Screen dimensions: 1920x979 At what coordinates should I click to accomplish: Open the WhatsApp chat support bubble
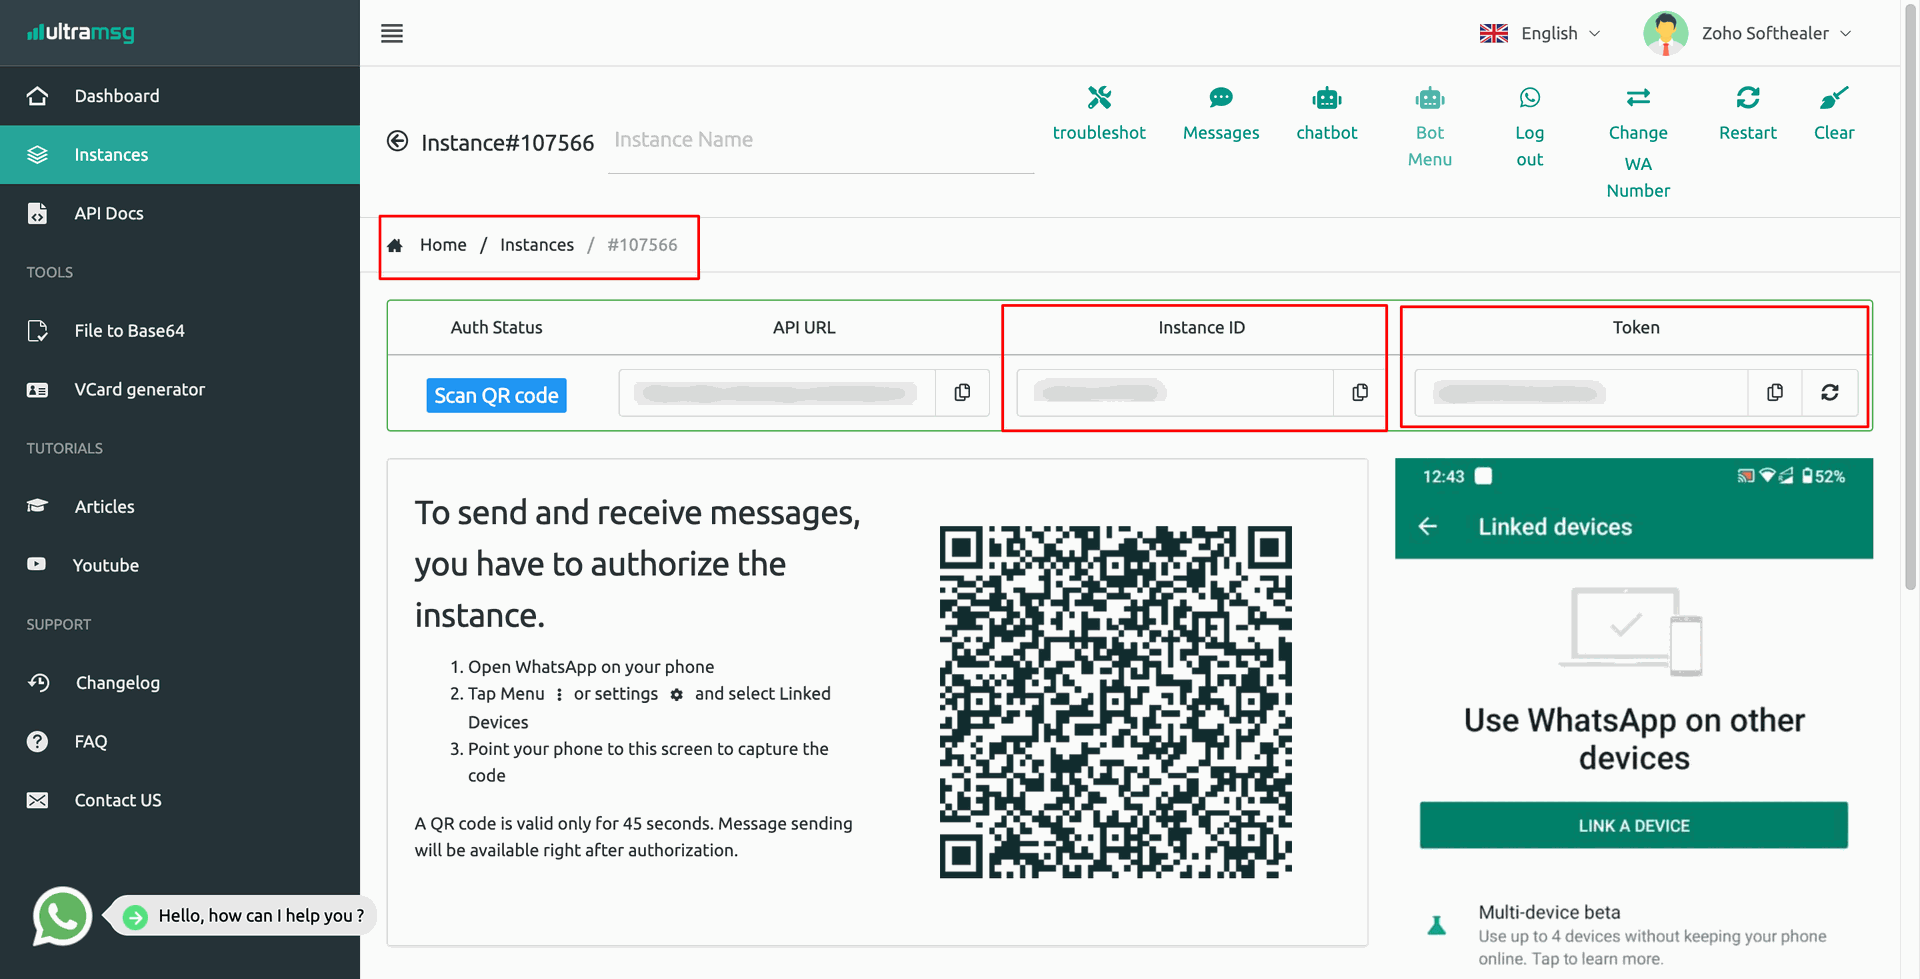click(62, 916)
